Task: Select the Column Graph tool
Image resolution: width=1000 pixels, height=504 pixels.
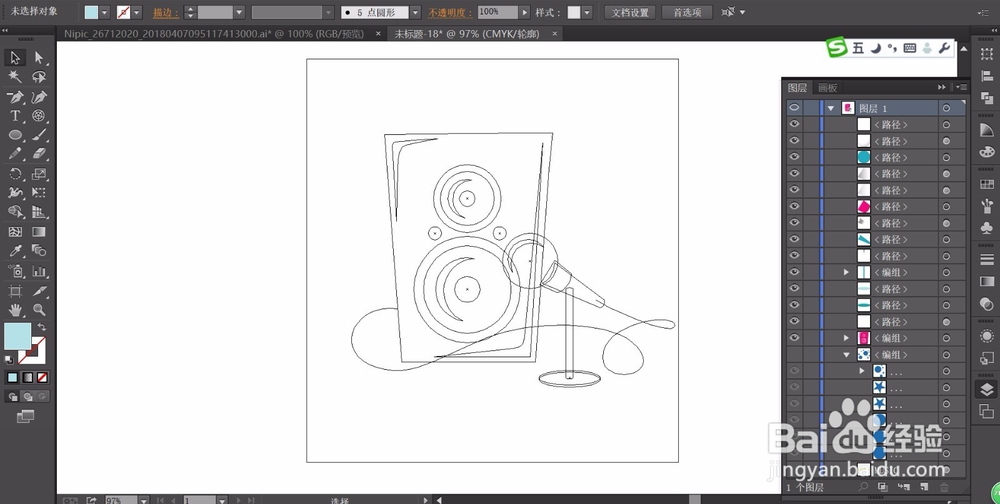Action: pyautogui.click(x=39, y=271)
